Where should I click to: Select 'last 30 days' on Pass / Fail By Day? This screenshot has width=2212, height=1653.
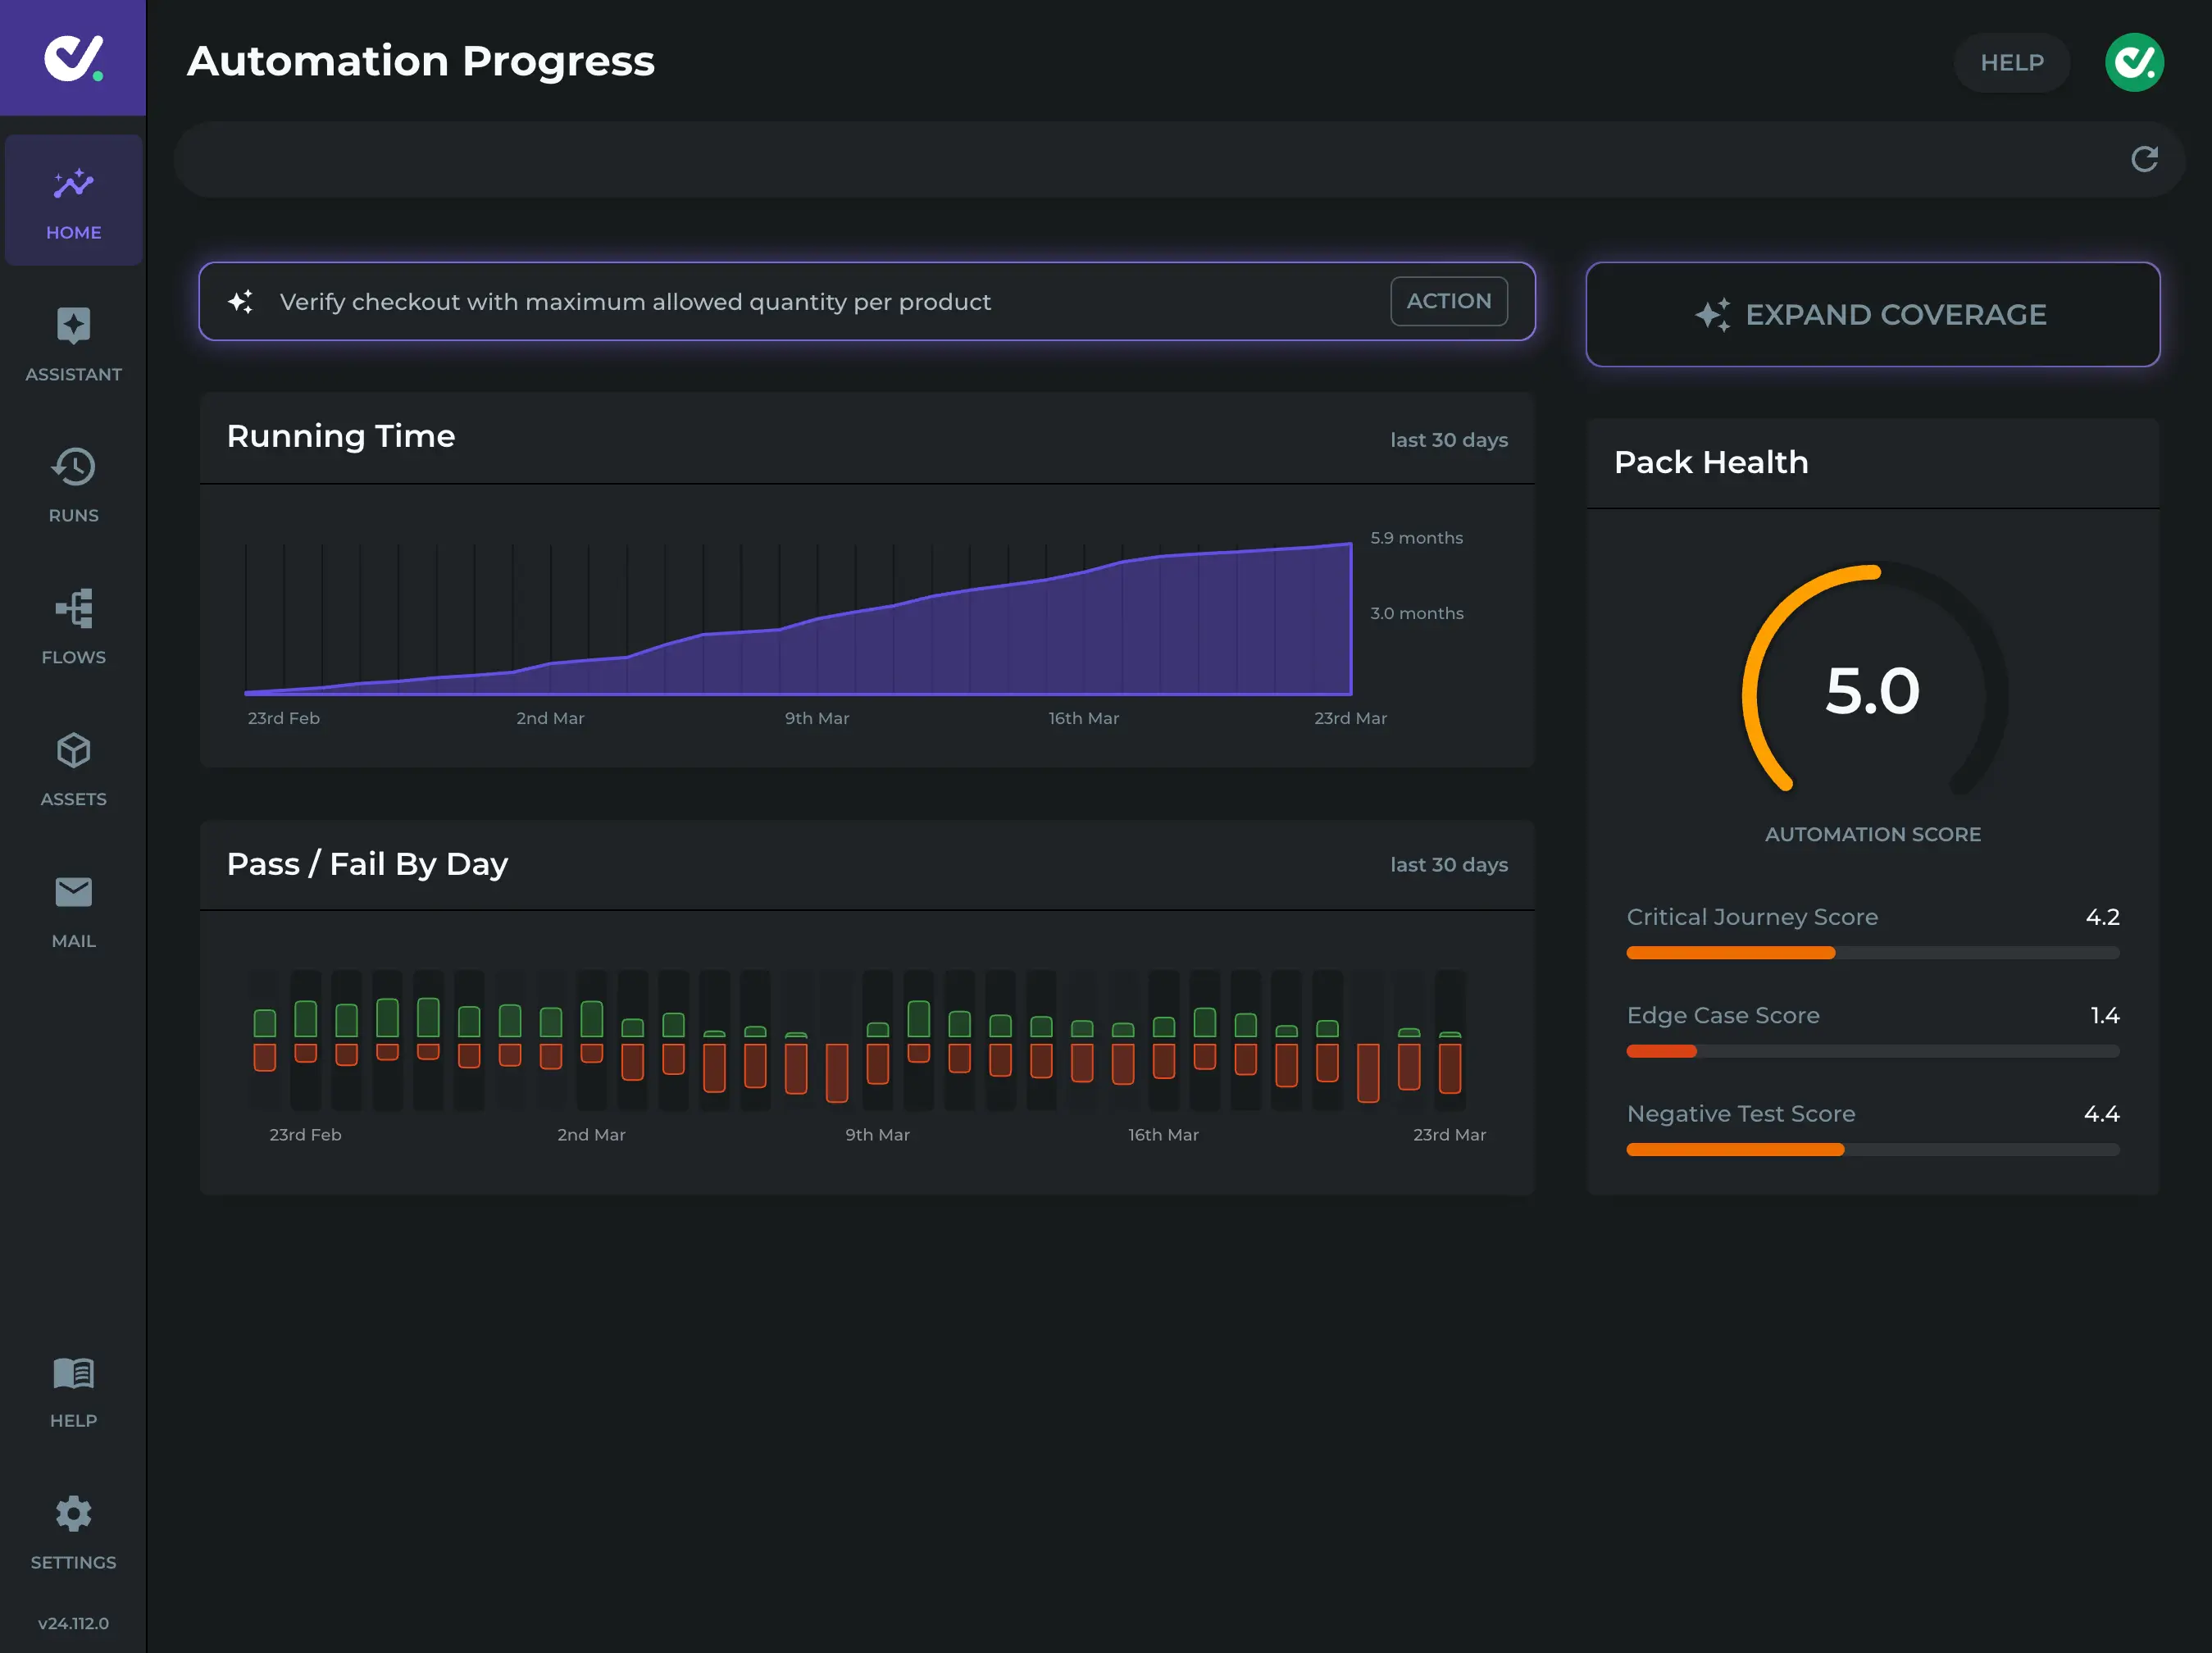pyautogui.click(x=1448, y=864)
